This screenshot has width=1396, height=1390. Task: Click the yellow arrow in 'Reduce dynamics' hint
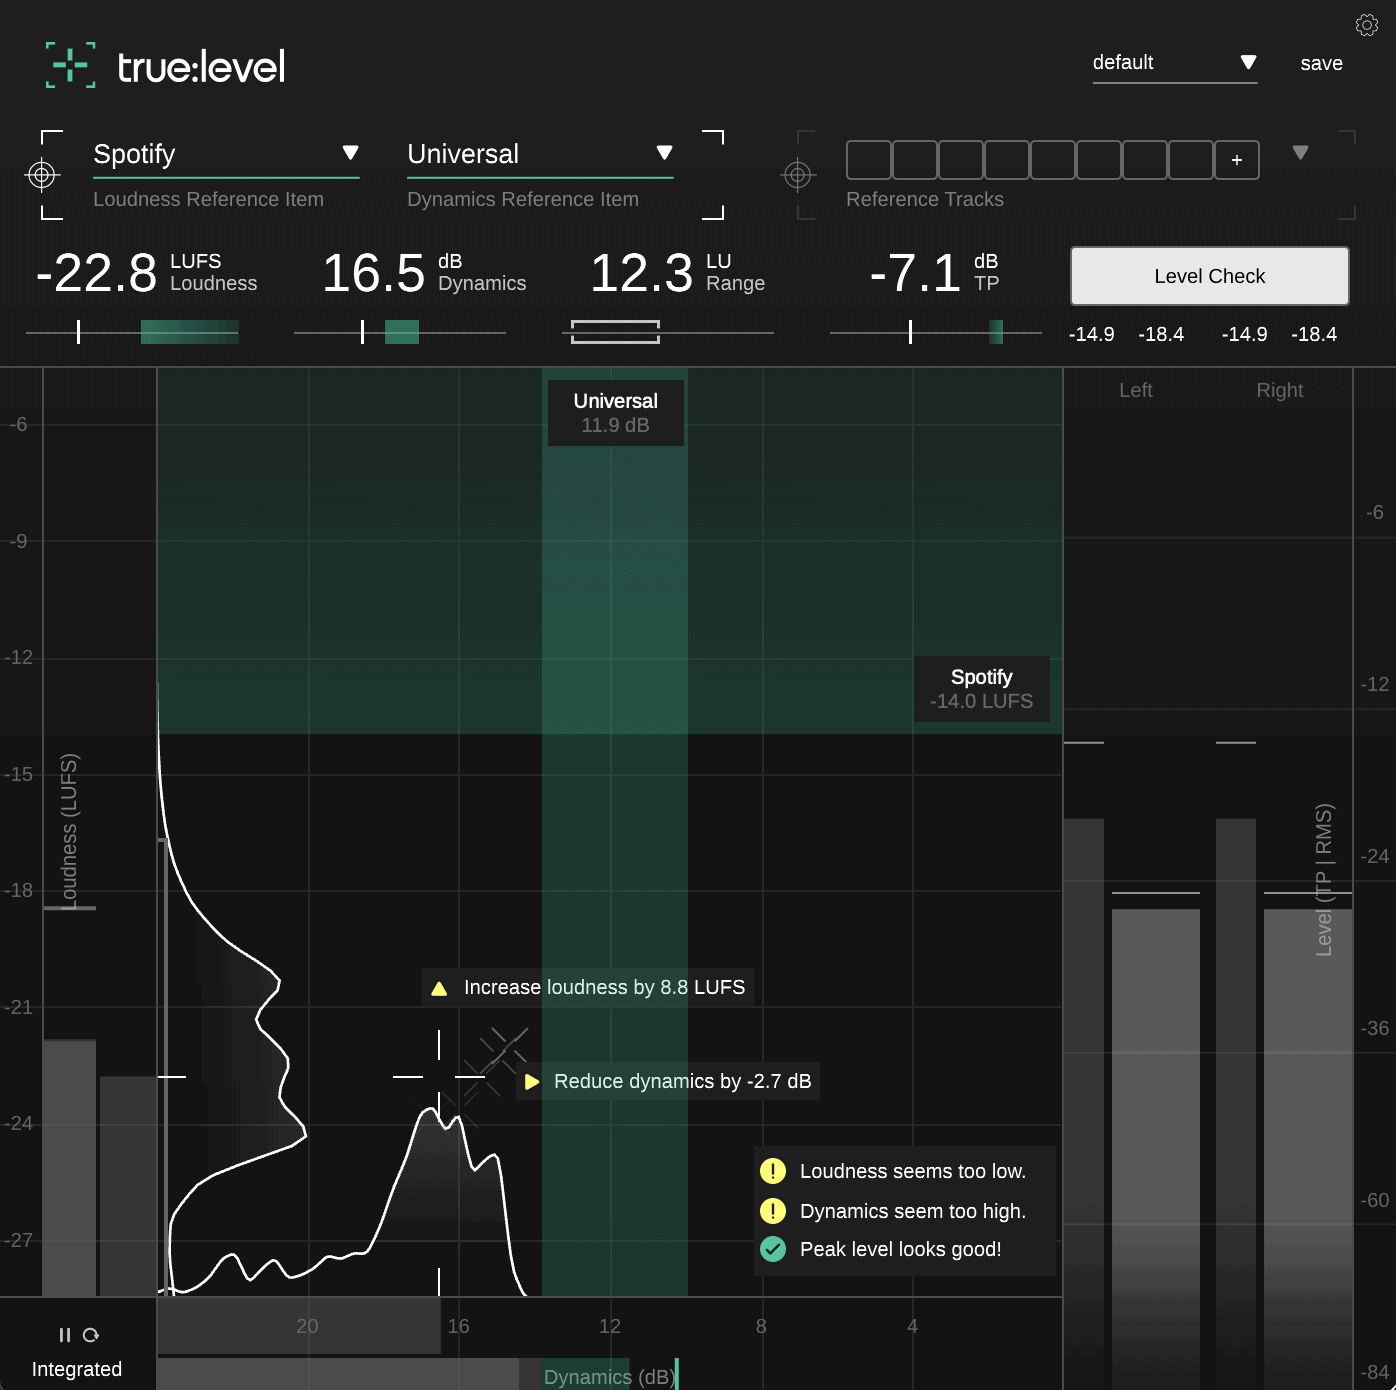coord(532,1081)
